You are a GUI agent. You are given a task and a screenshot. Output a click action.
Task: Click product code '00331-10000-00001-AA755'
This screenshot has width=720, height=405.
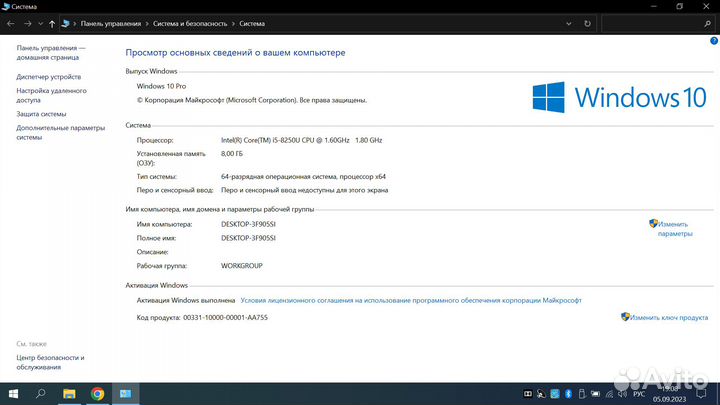[225, 317]
